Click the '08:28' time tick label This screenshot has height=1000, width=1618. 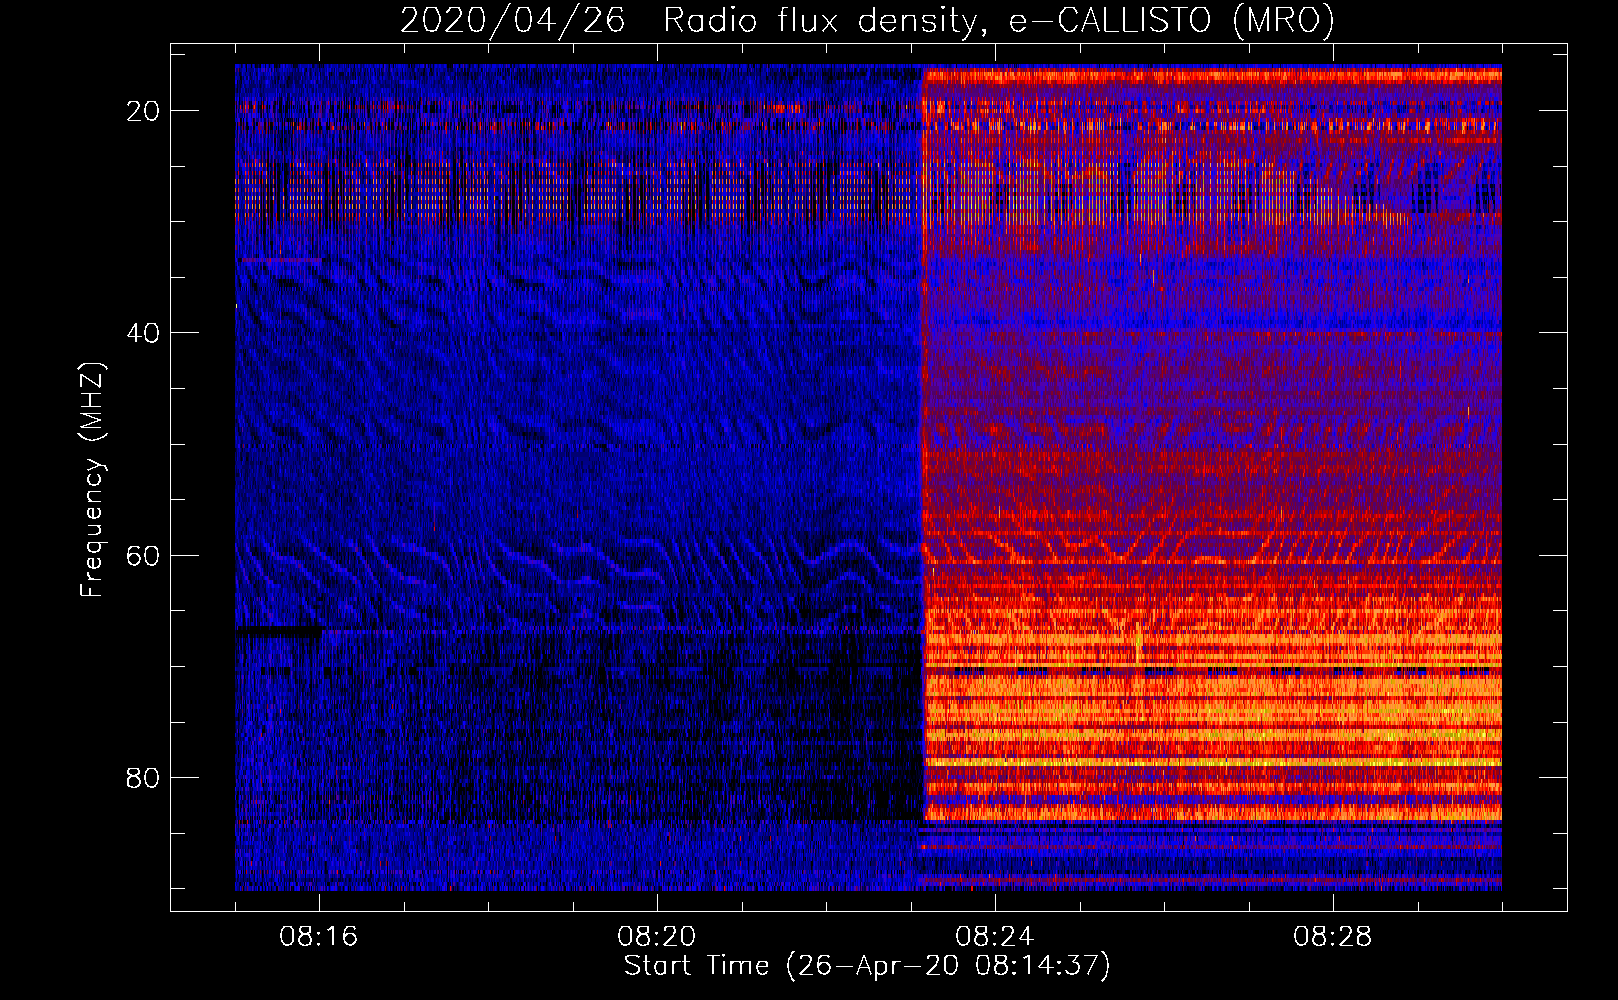coord(1333,937)
